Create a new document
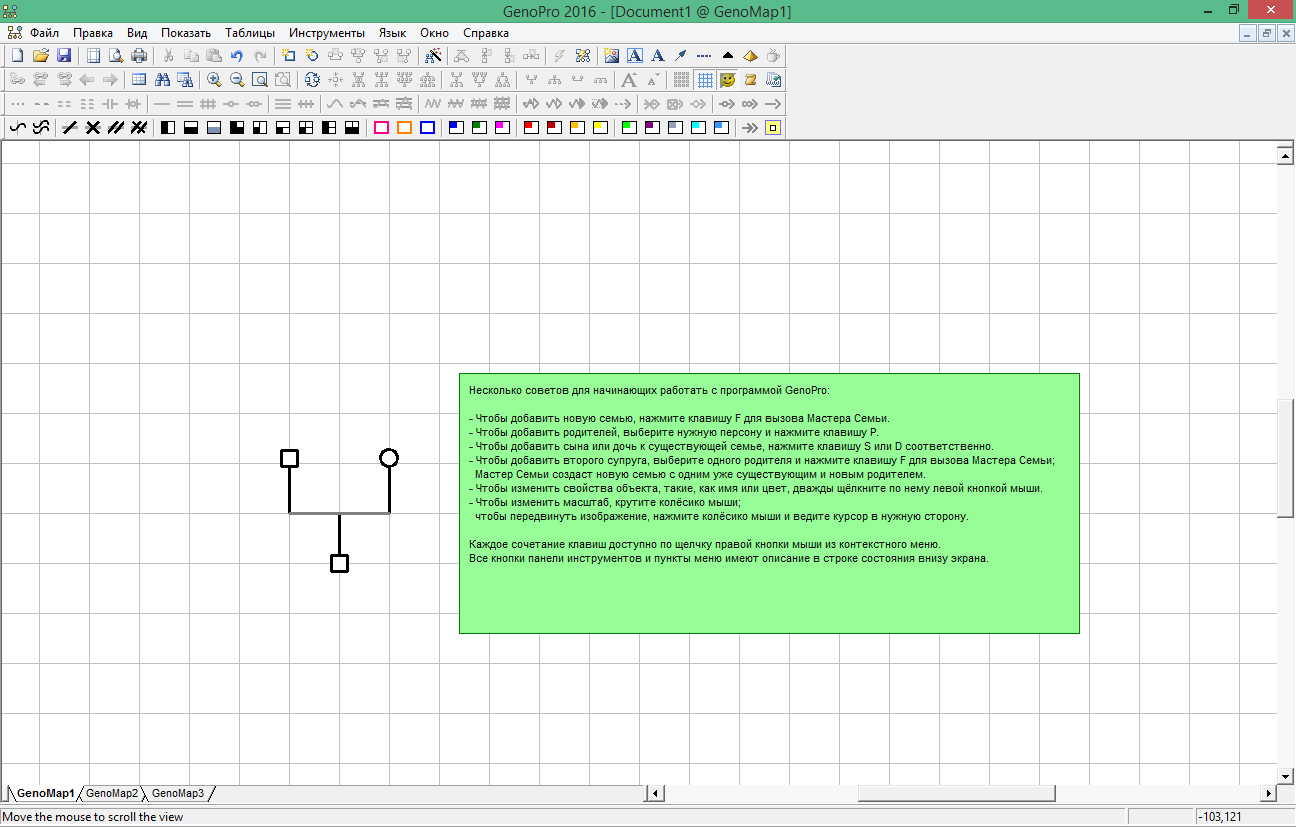The width and height of the screenshot is (1296, 827). [x=17, y=56]
